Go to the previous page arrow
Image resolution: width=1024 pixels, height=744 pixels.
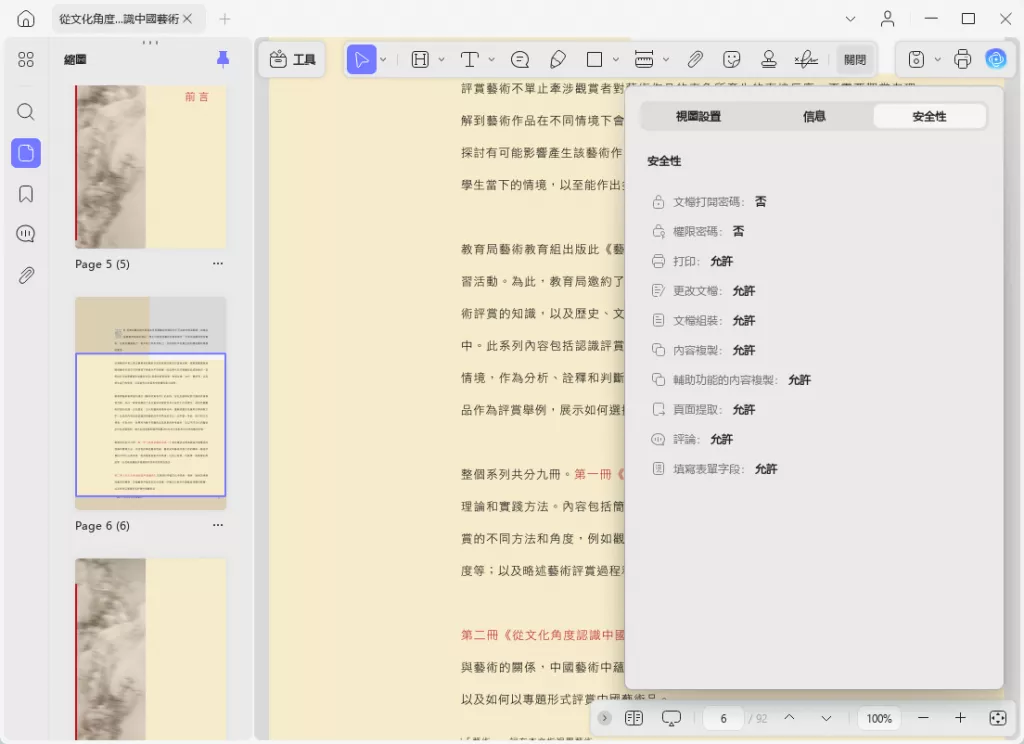pos(789,717)
